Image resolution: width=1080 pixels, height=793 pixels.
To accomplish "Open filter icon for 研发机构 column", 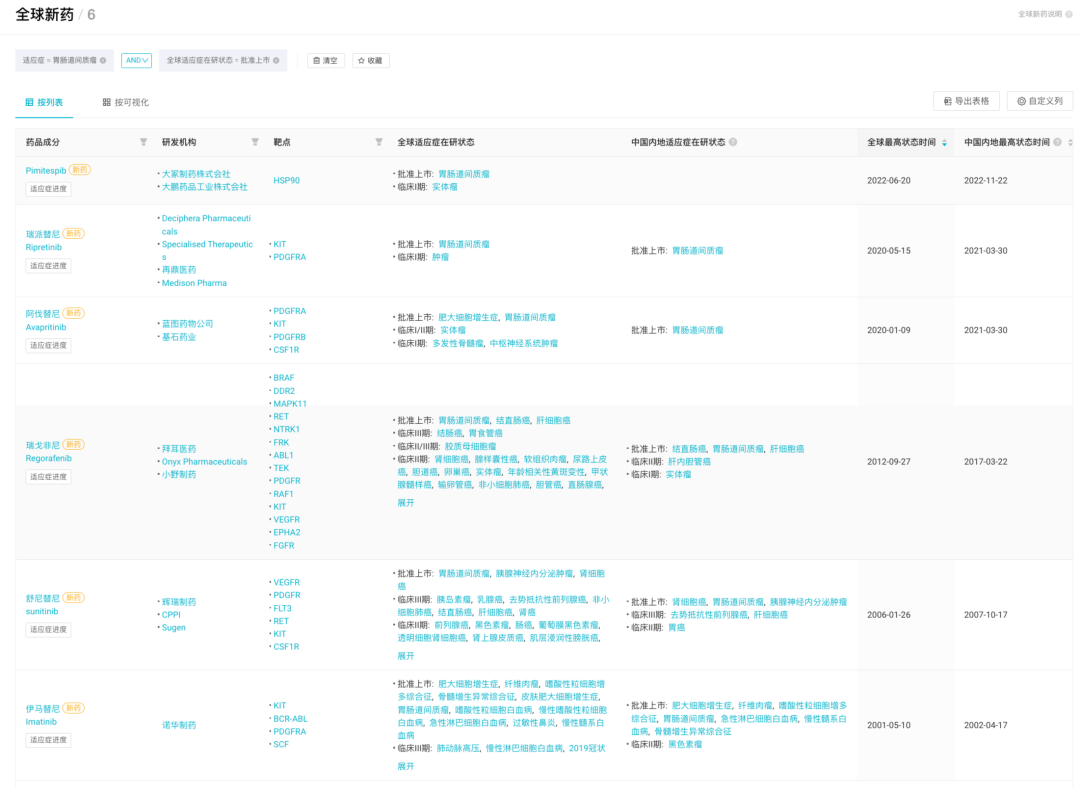I will click(255, 142).
